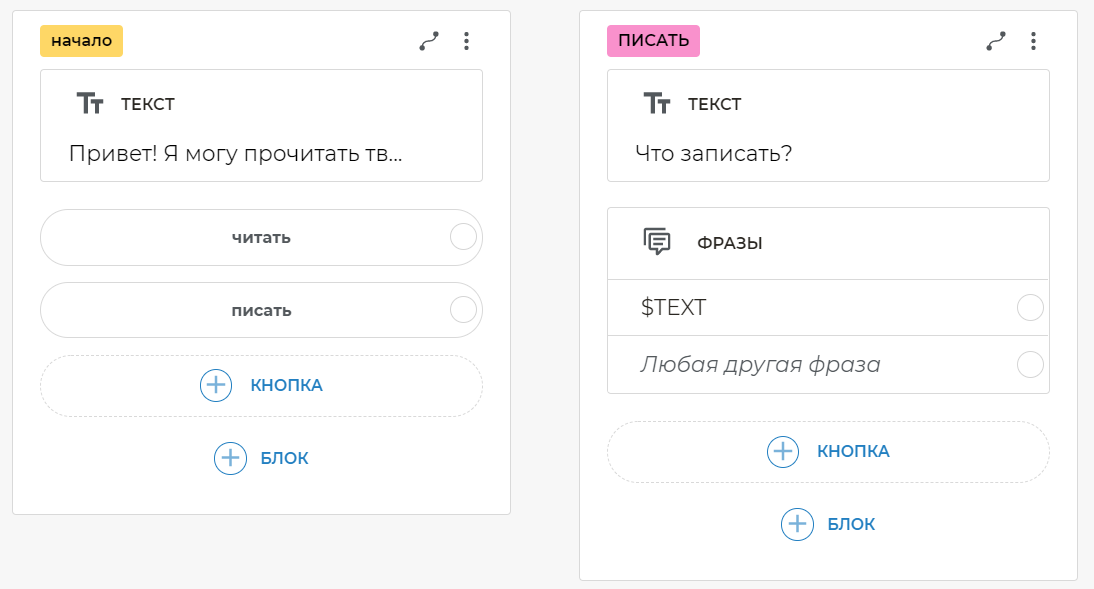Open three-dot menu of ПИСАТЬ block
The width and height of the screenshot is (1094, 589).
click(1033, 41)
